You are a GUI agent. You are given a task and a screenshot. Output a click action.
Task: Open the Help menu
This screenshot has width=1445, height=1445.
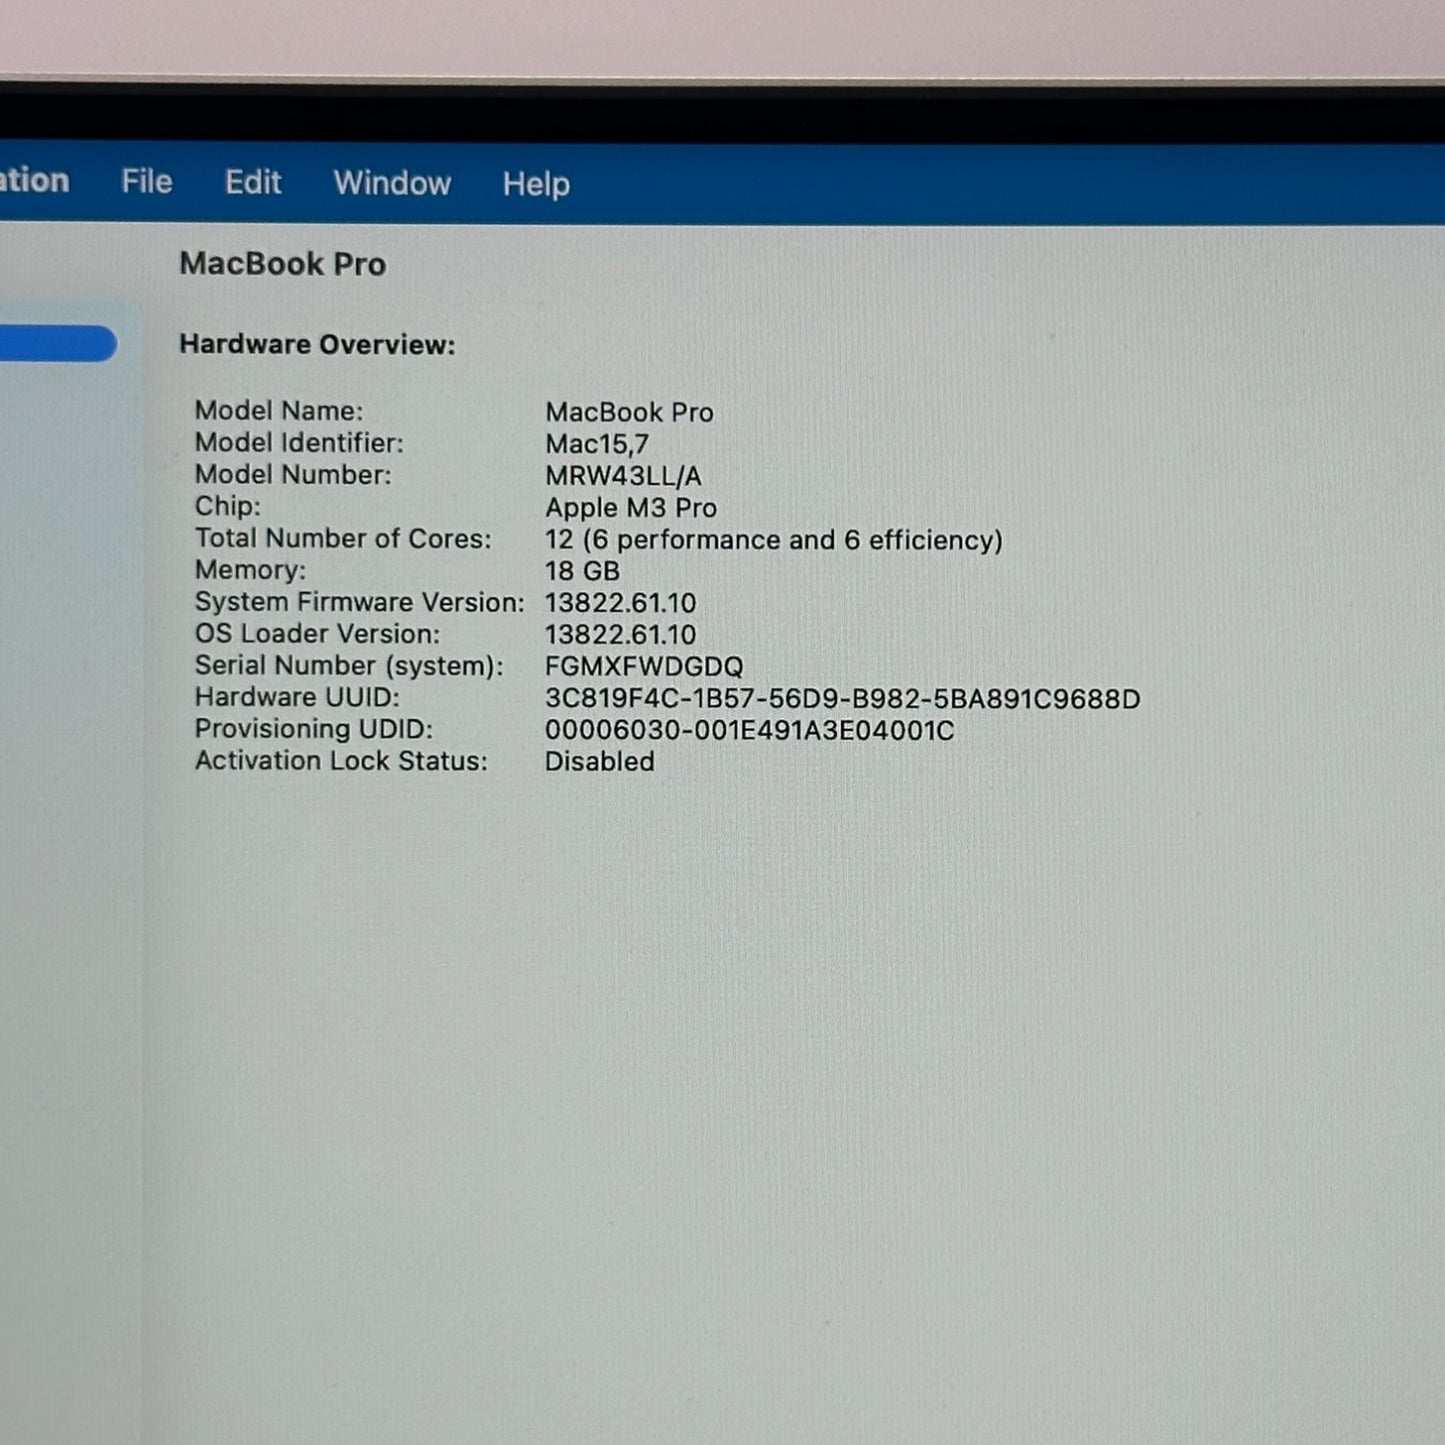point(536,185)
